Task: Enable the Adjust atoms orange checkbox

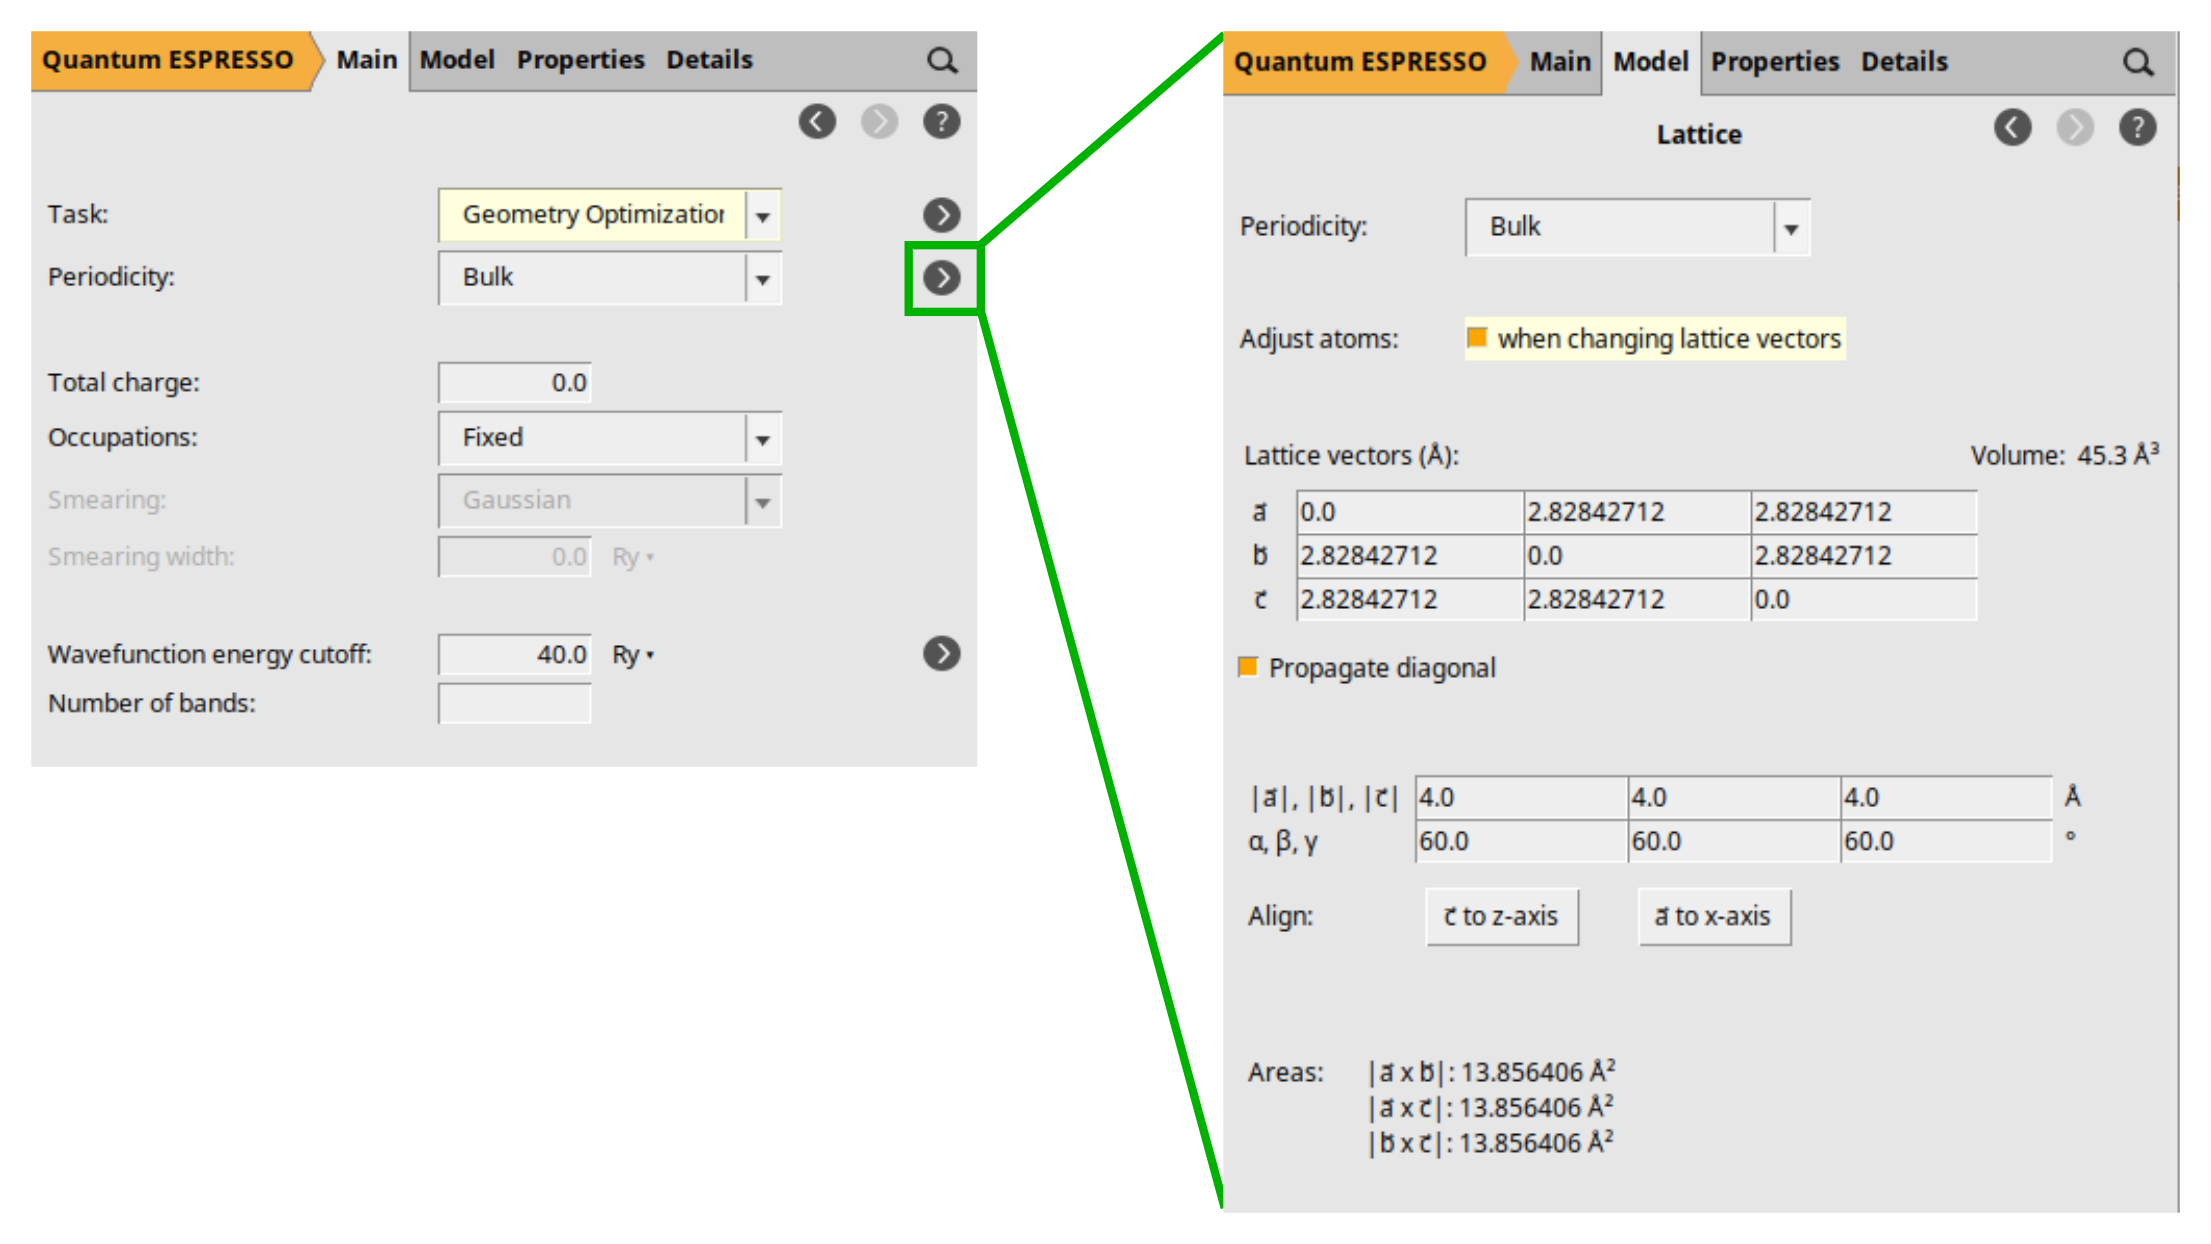Action: click(x=1476, y=339)
